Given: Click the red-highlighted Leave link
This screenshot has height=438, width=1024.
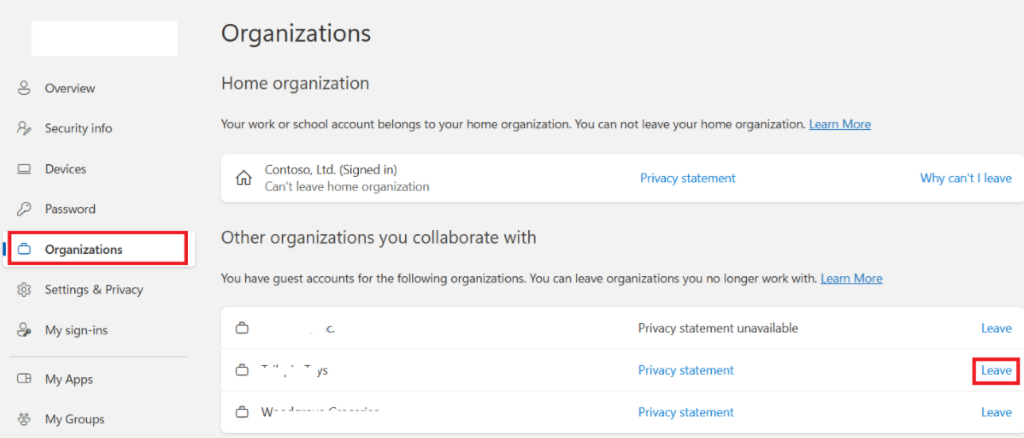Looking at the screenshot, I should (x=996, y=370).
